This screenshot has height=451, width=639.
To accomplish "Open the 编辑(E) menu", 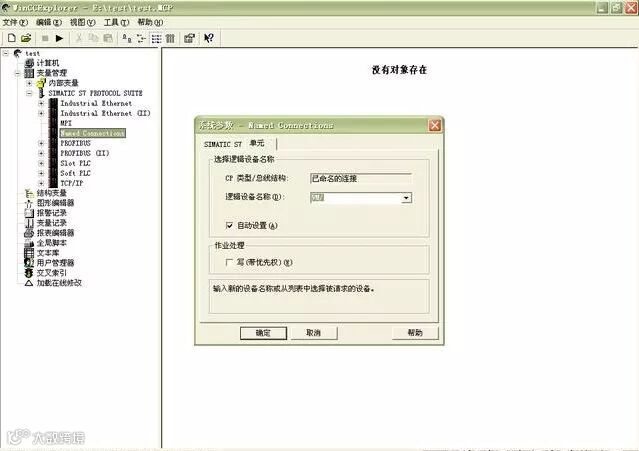I will point(49,22).
